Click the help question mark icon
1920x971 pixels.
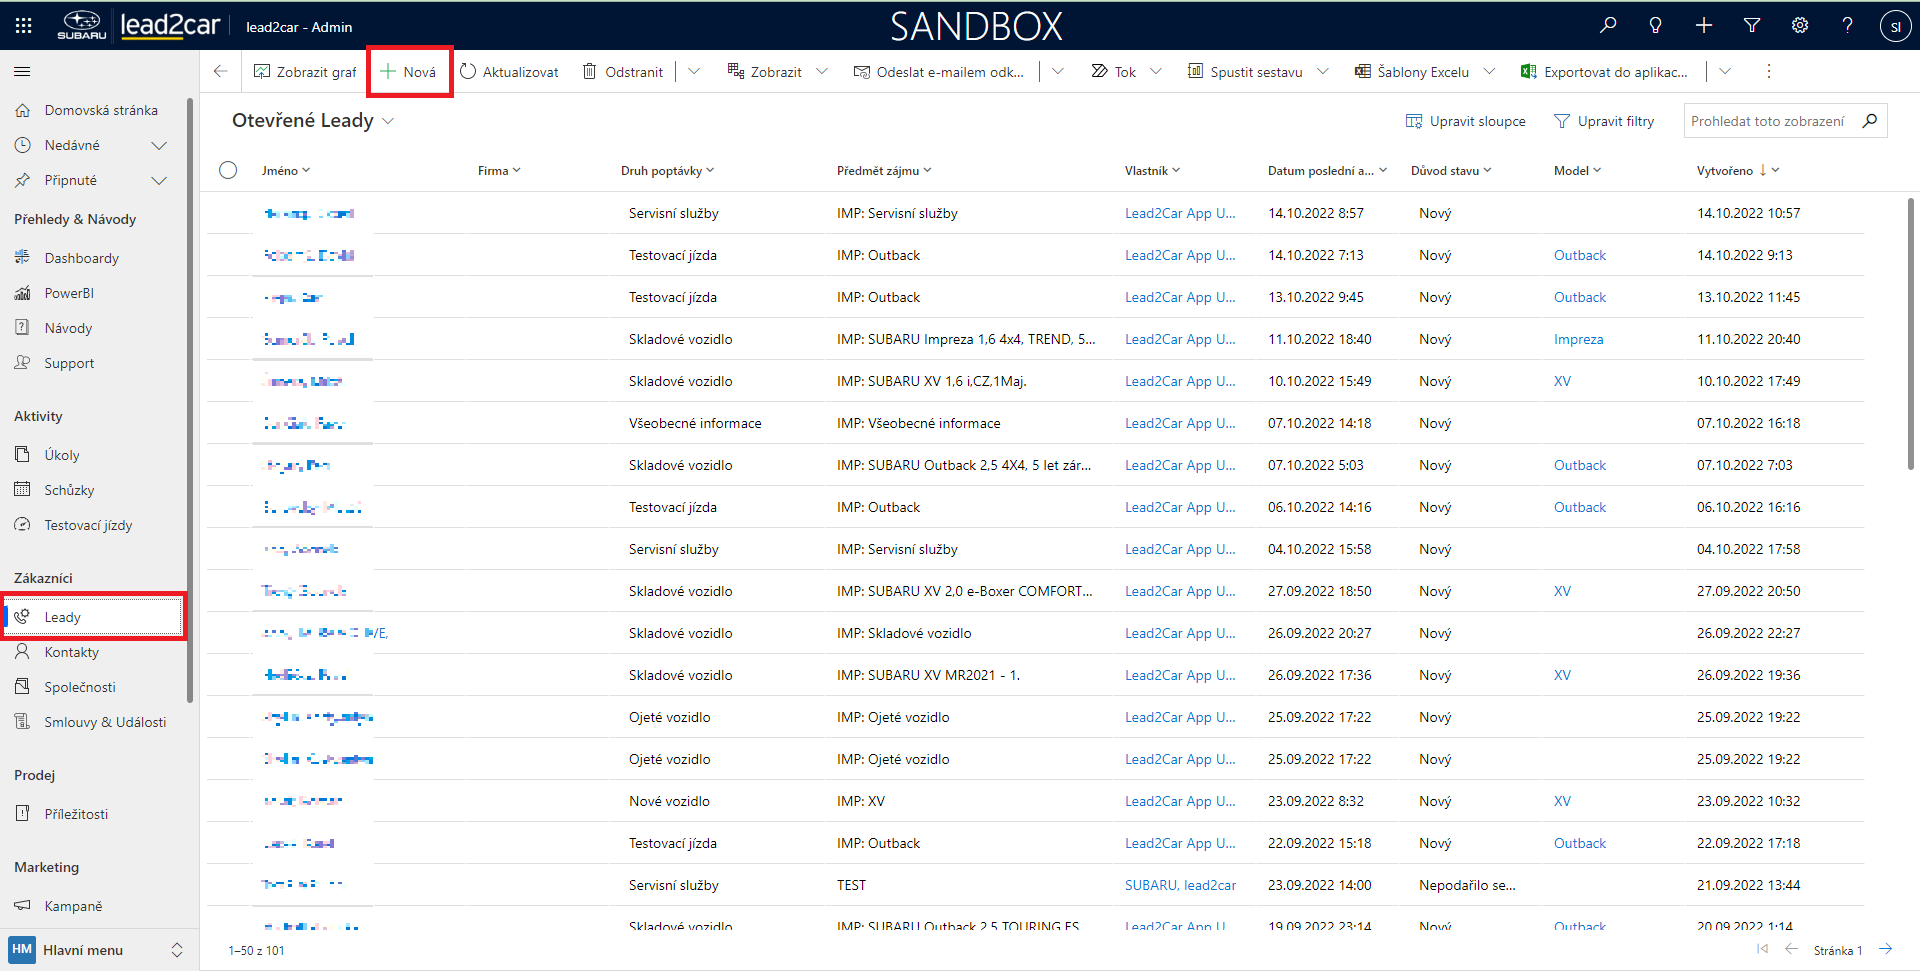[x=1847, y=26]
